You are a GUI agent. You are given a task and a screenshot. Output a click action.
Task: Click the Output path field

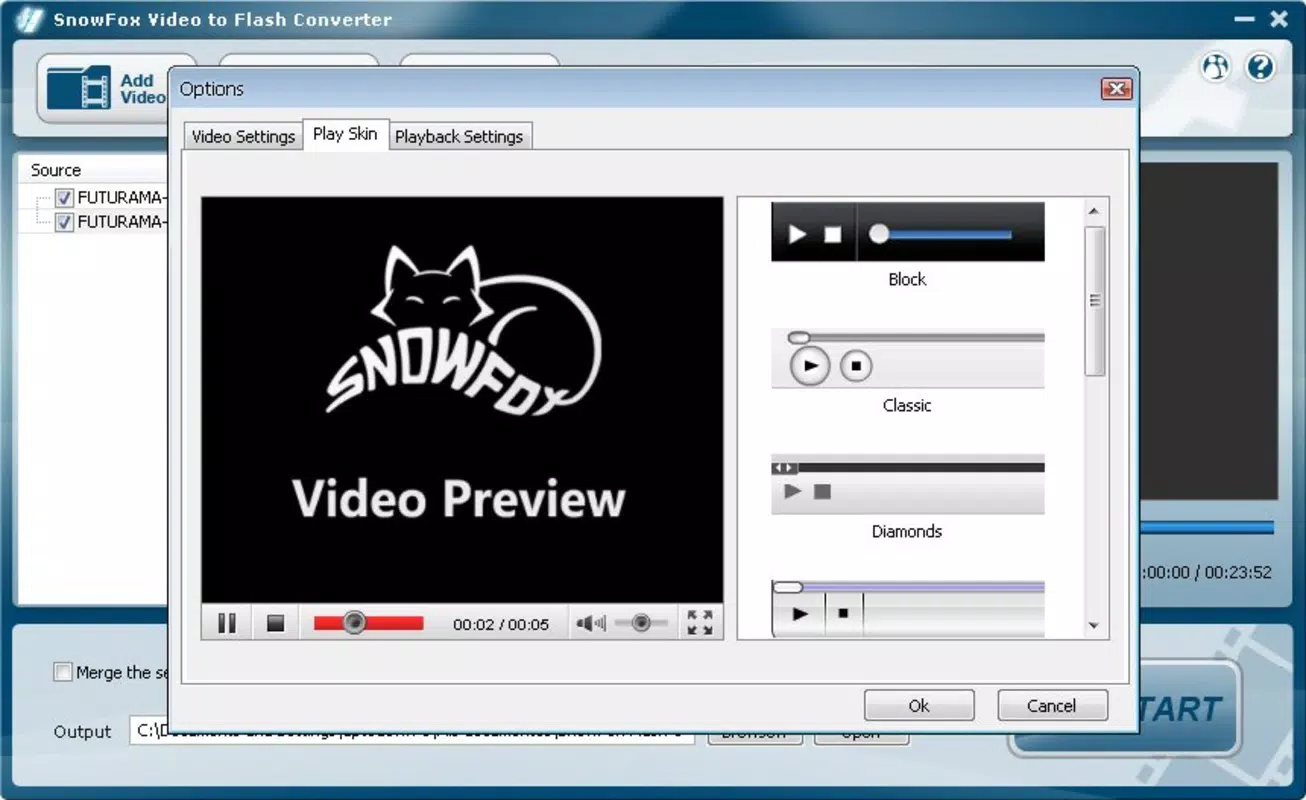click(412, 731)
